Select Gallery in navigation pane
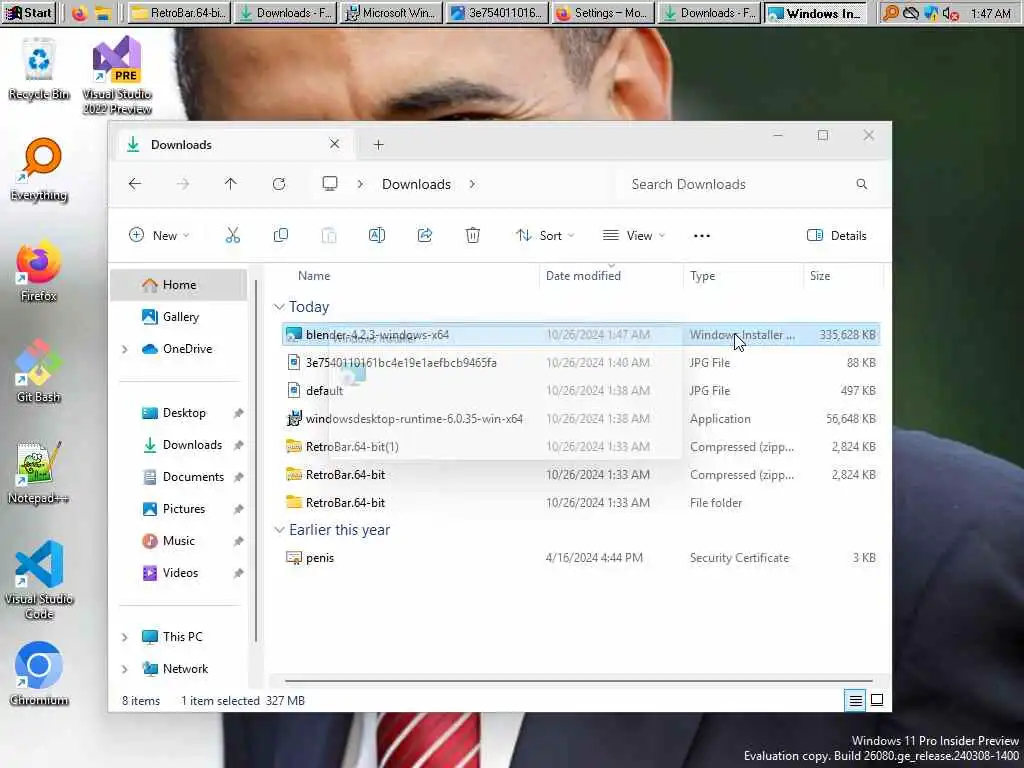This screenshot has height=768, width=1024. point(178,317)
